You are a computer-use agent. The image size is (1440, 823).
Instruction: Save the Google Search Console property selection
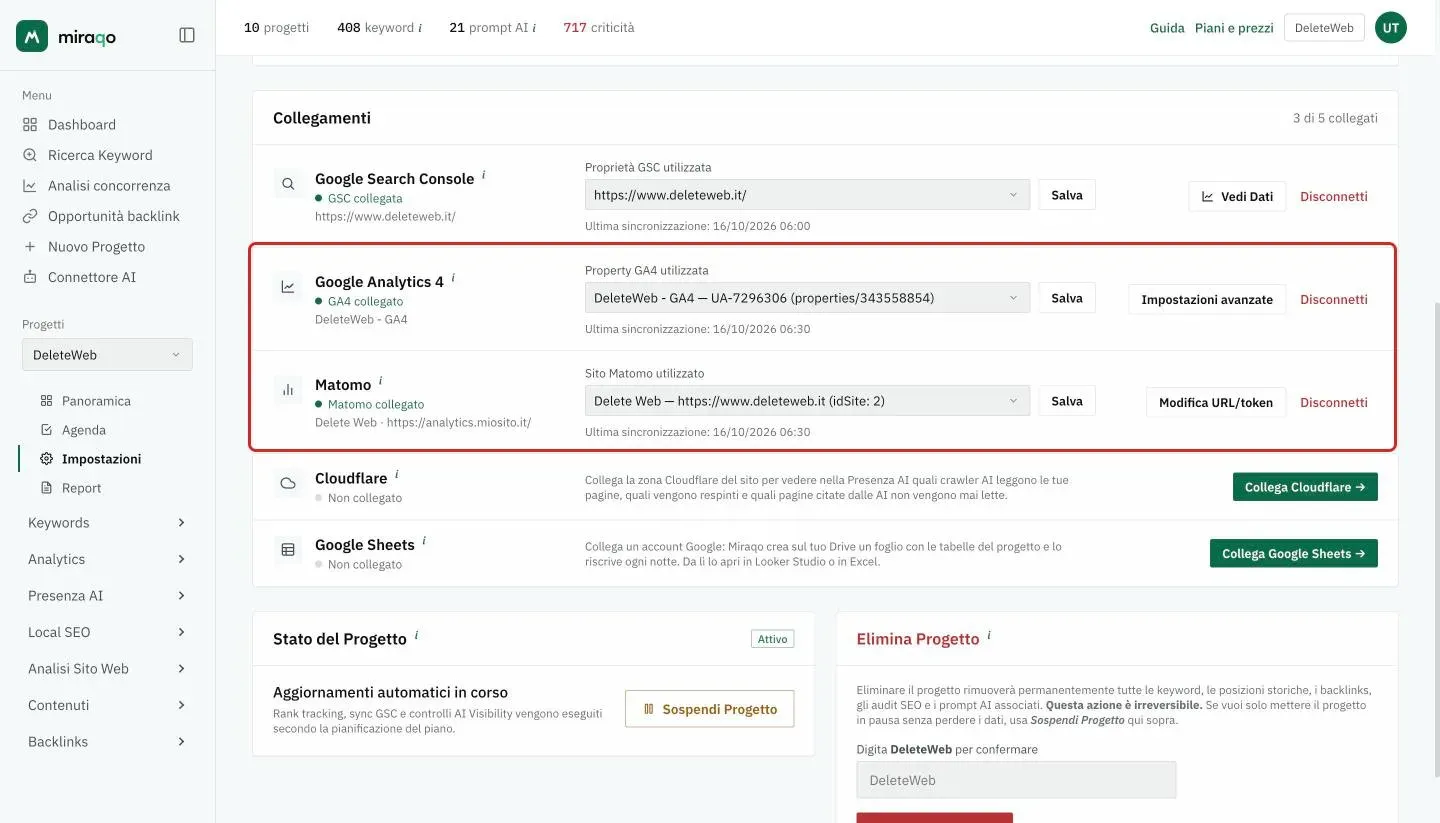click(1067, 195)
